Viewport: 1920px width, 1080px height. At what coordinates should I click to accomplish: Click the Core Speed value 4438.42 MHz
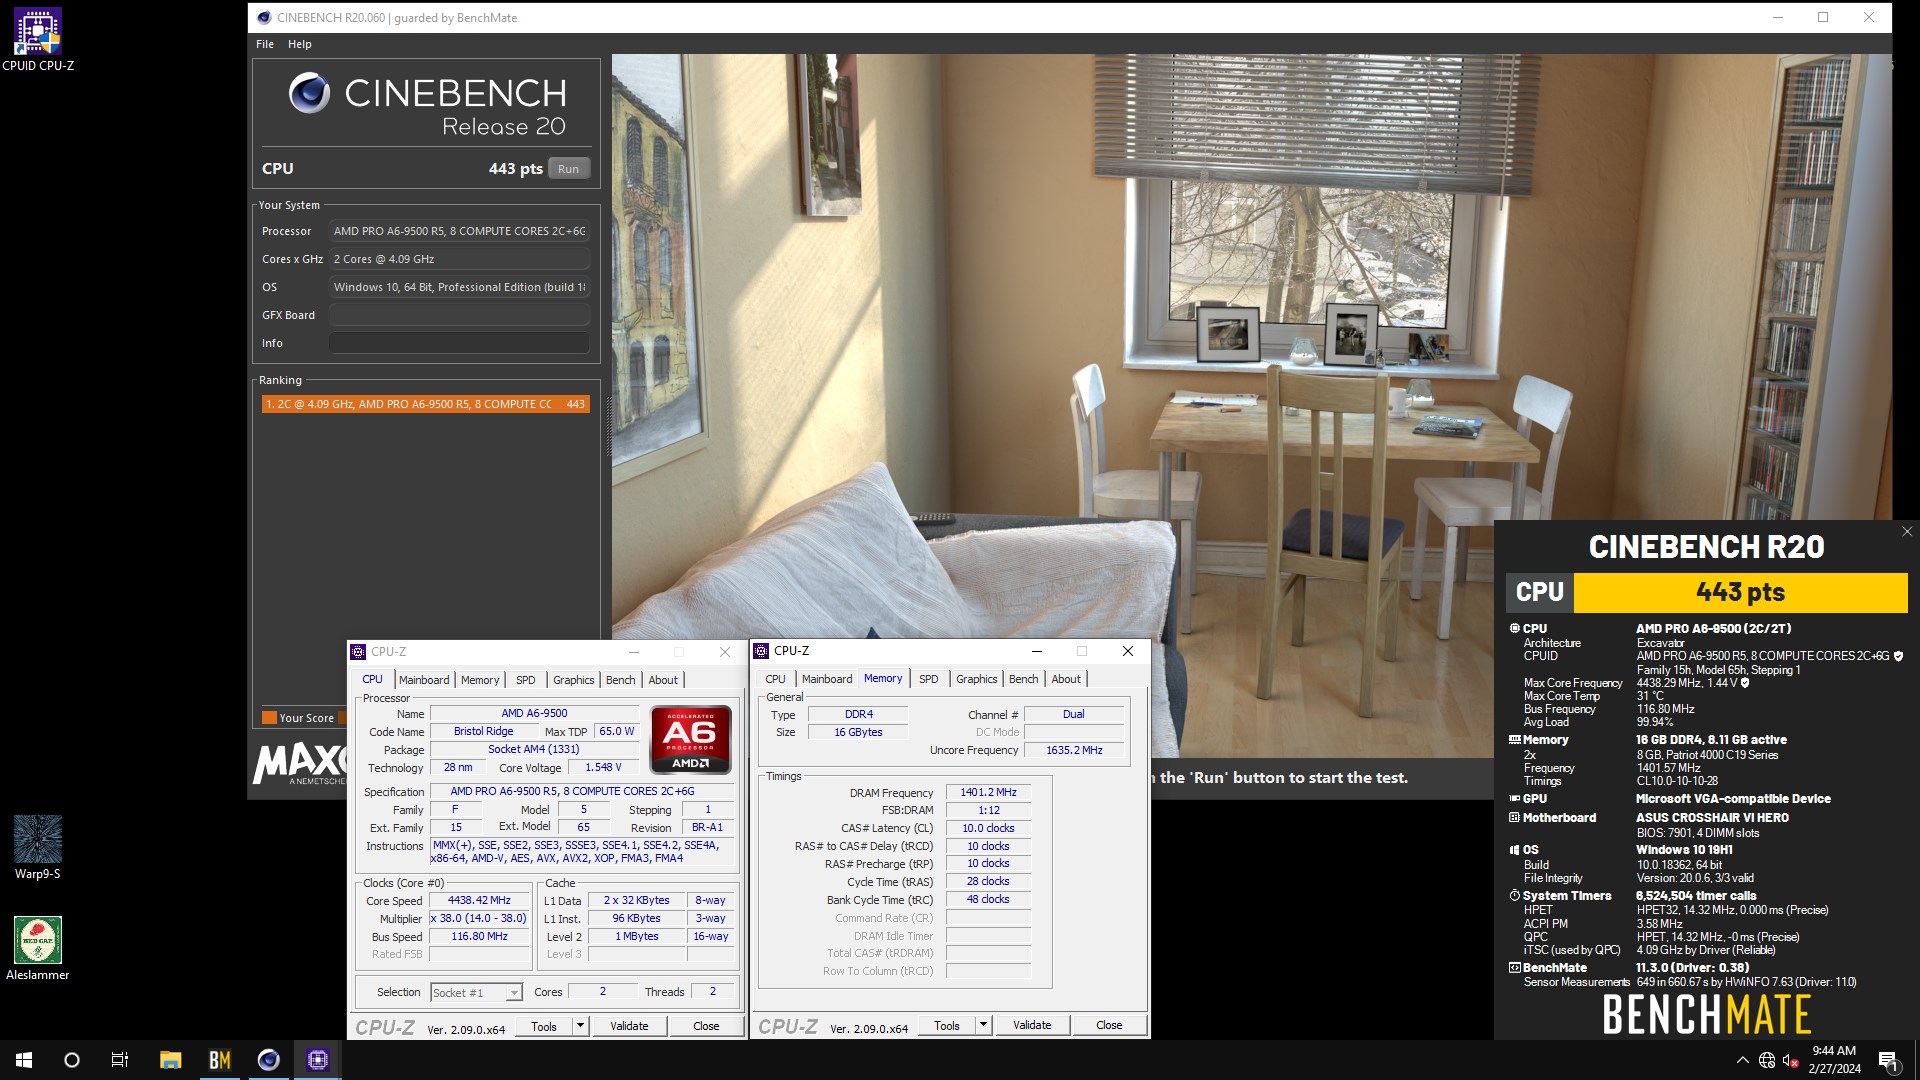pyautogui.click(x=480, y=901)
